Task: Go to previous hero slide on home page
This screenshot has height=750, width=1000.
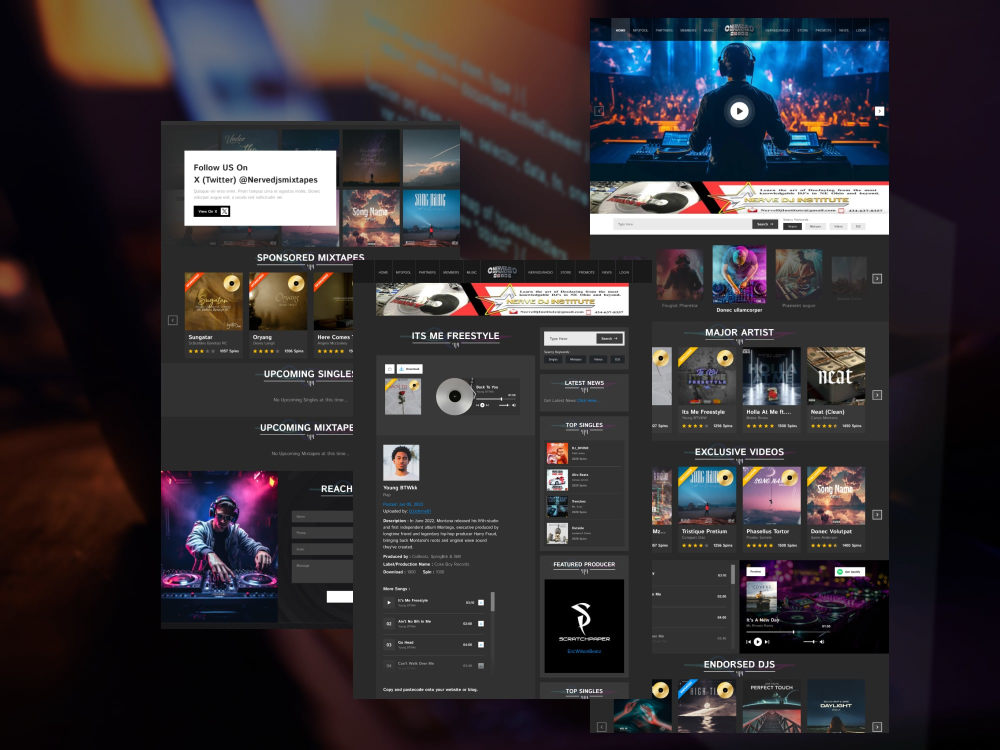Action: [x=599, y=111]
